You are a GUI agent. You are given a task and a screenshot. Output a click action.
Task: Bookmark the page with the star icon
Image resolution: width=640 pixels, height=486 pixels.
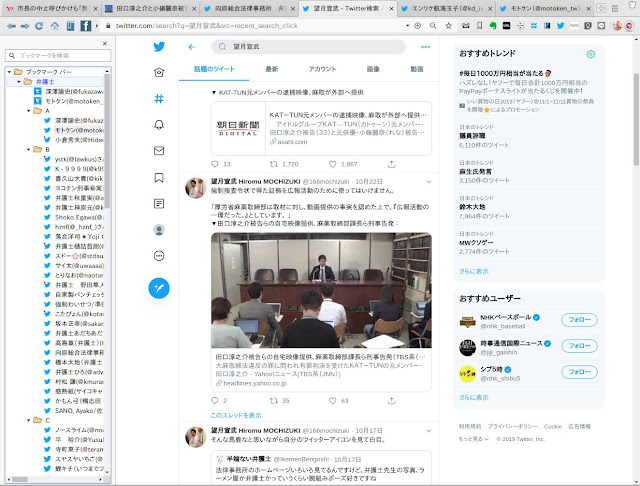448,26
